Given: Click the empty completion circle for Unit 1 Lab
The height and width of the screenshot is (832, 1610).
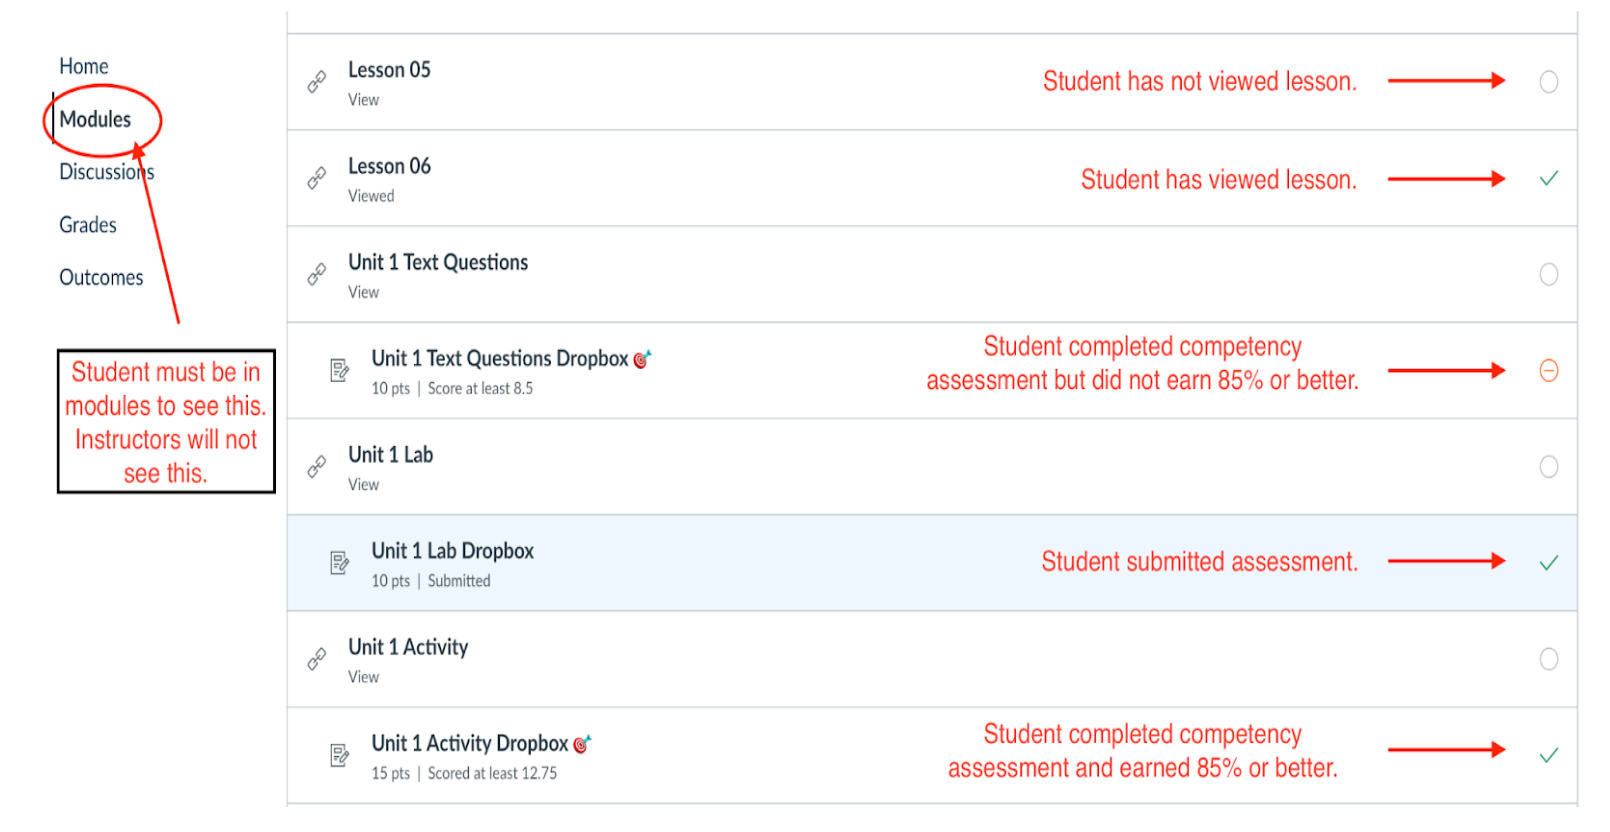Looking at the screenshot, I should tap(1548, 467).
